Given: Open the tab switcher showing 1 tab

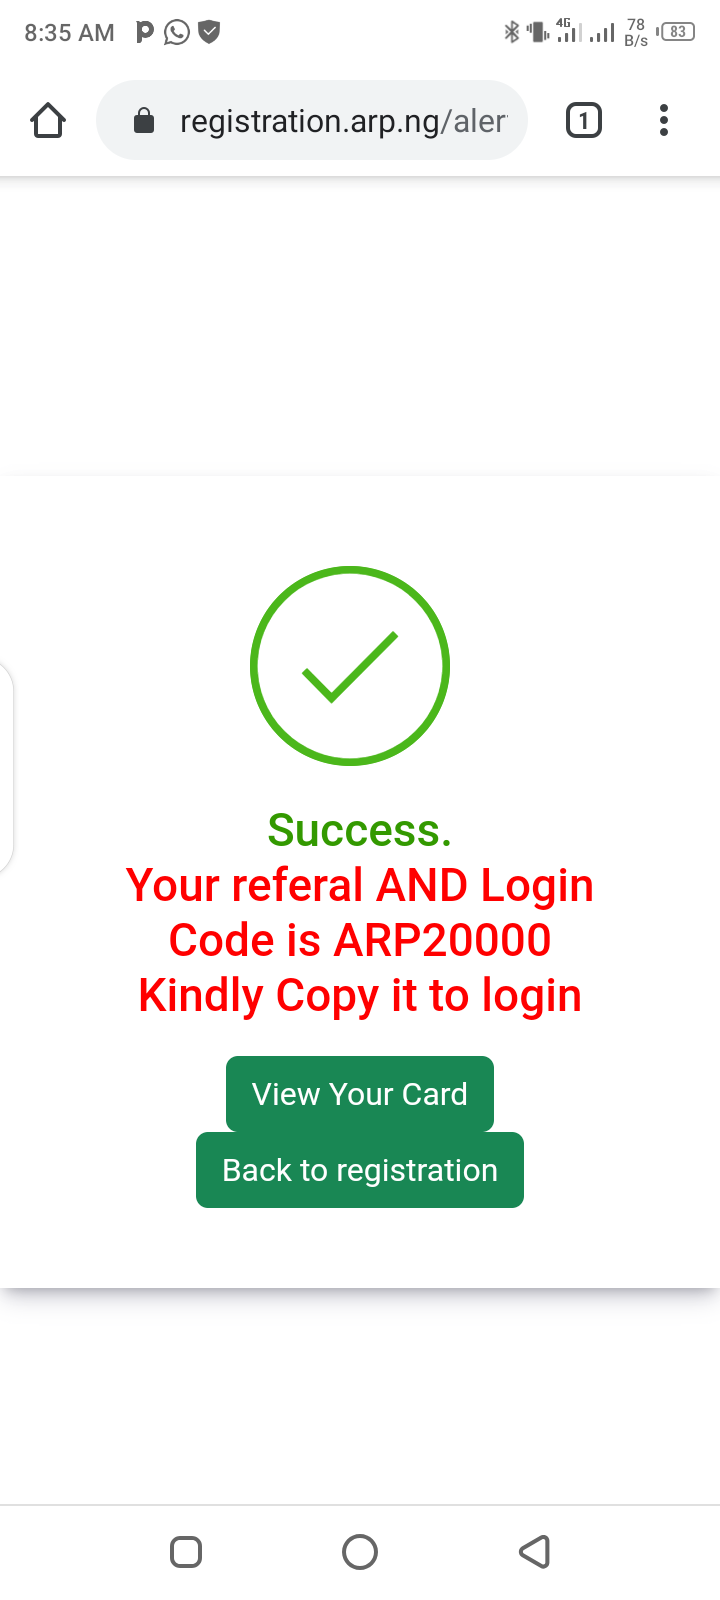Looking at the screenshot, I should pos(584,121).
